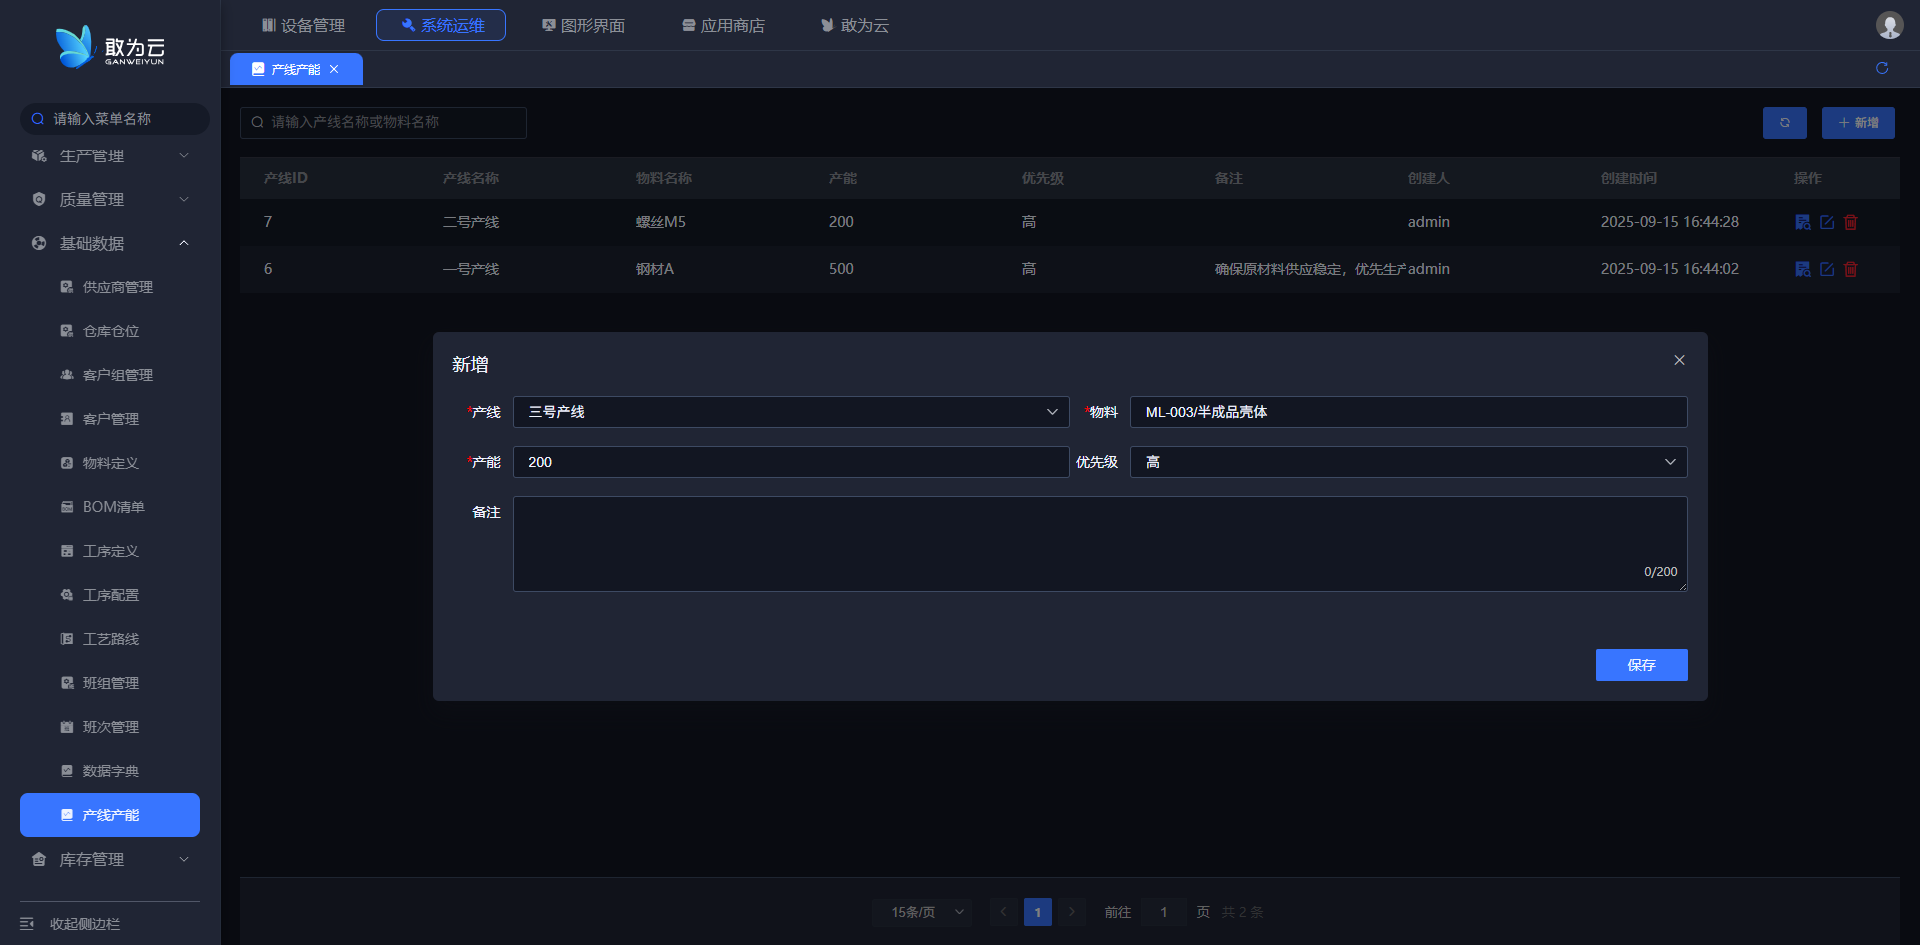The width and height of the screenshot is (1920, 945).
Task: Click the edit icon for row 6
Action: pyautogui.click(x=1827, y=269)
